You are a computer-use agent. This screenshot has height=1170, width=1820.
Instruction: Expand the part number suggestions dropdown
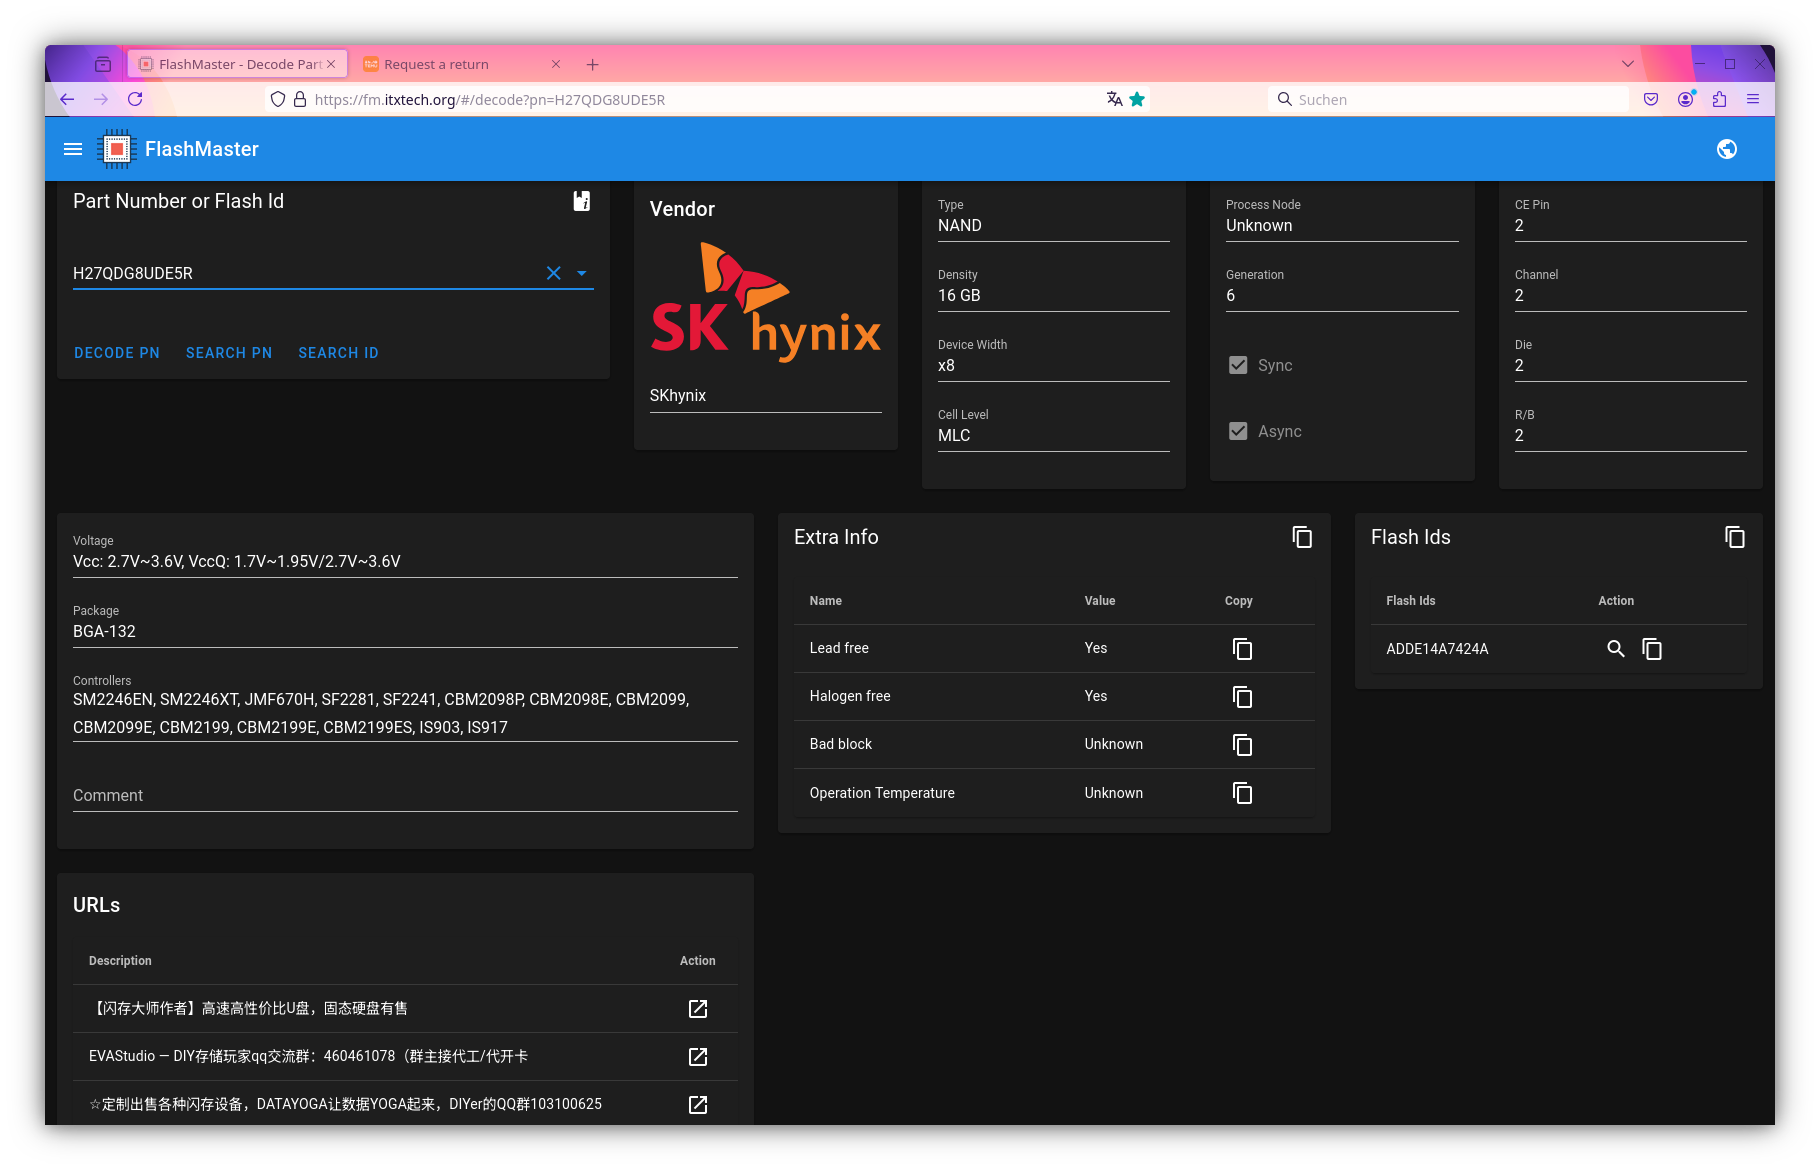[x=582, y=273]
